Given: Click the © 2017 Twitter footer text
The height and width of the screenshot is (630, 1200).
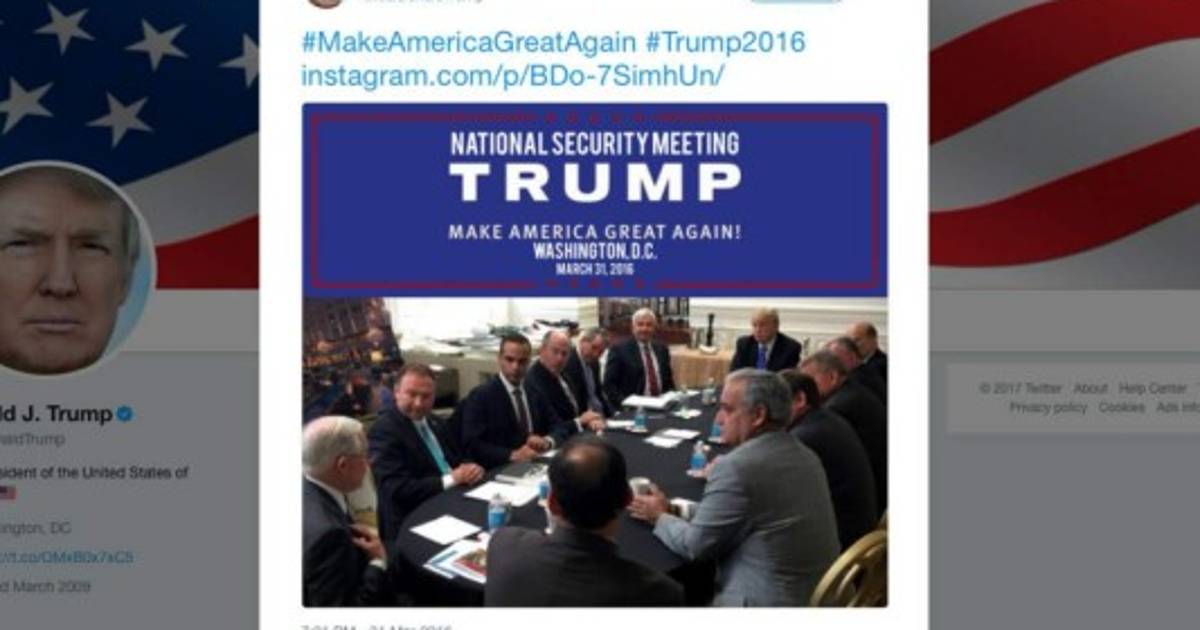Looking at the screenshot, I should point(1020,388).
